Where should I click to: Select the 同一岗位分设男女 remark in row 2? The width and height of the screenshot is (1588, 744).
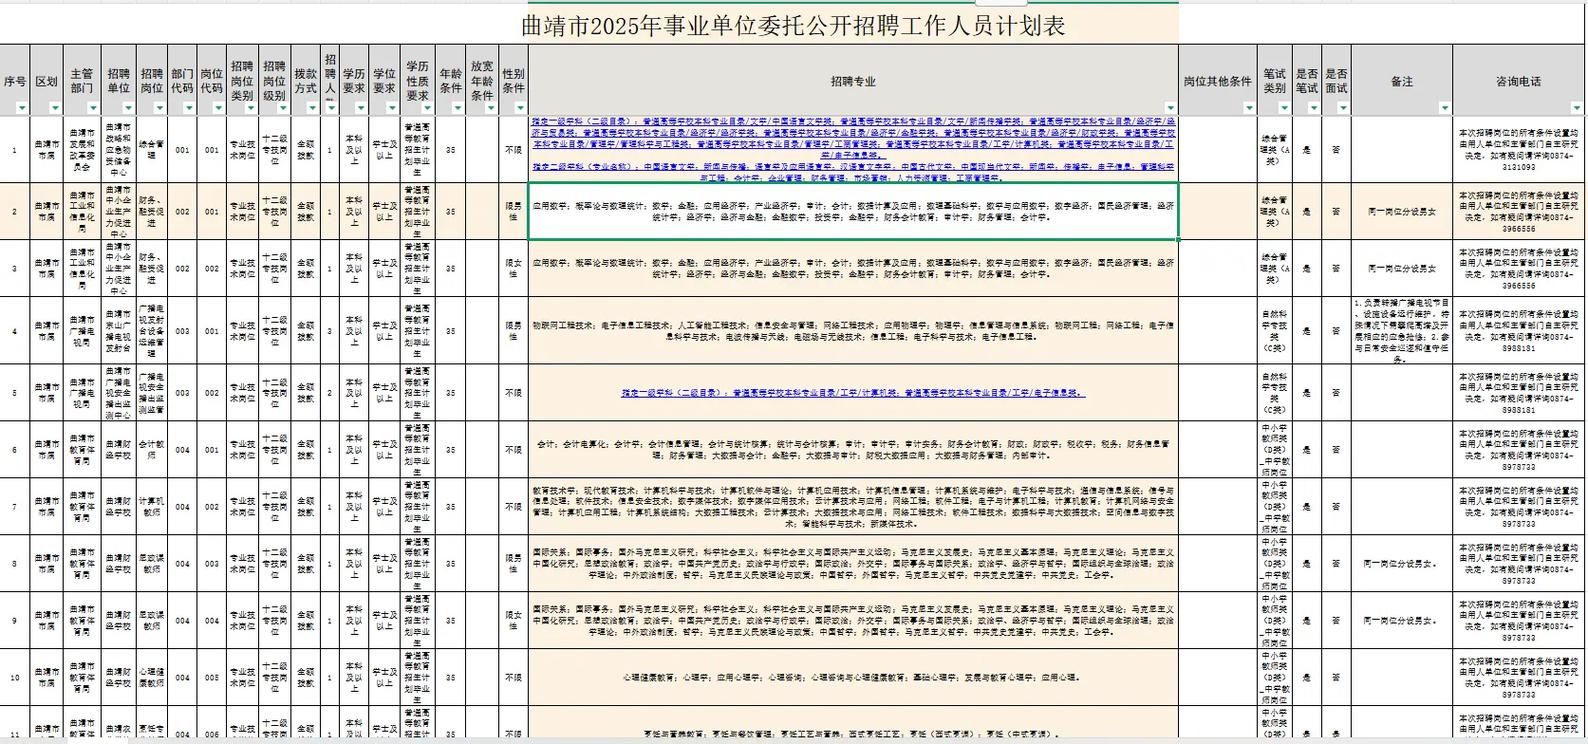pyautogui.click(x=1402, y=211)
